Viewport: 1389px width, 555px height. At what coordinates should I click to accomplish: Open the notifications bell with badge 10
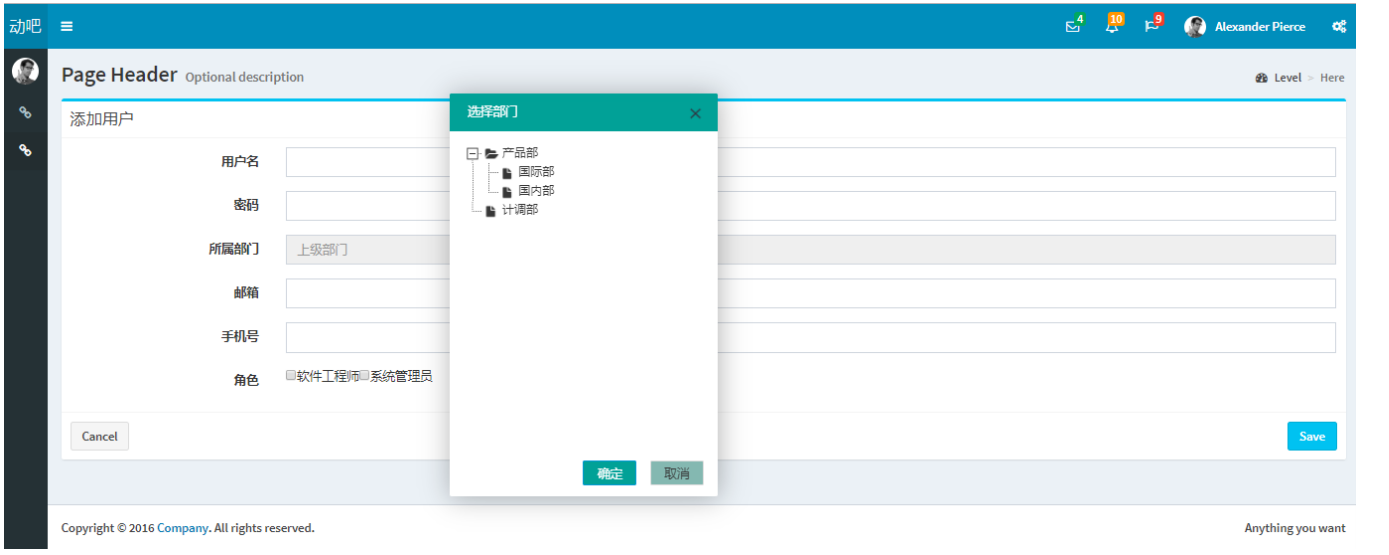(1112, 27)
